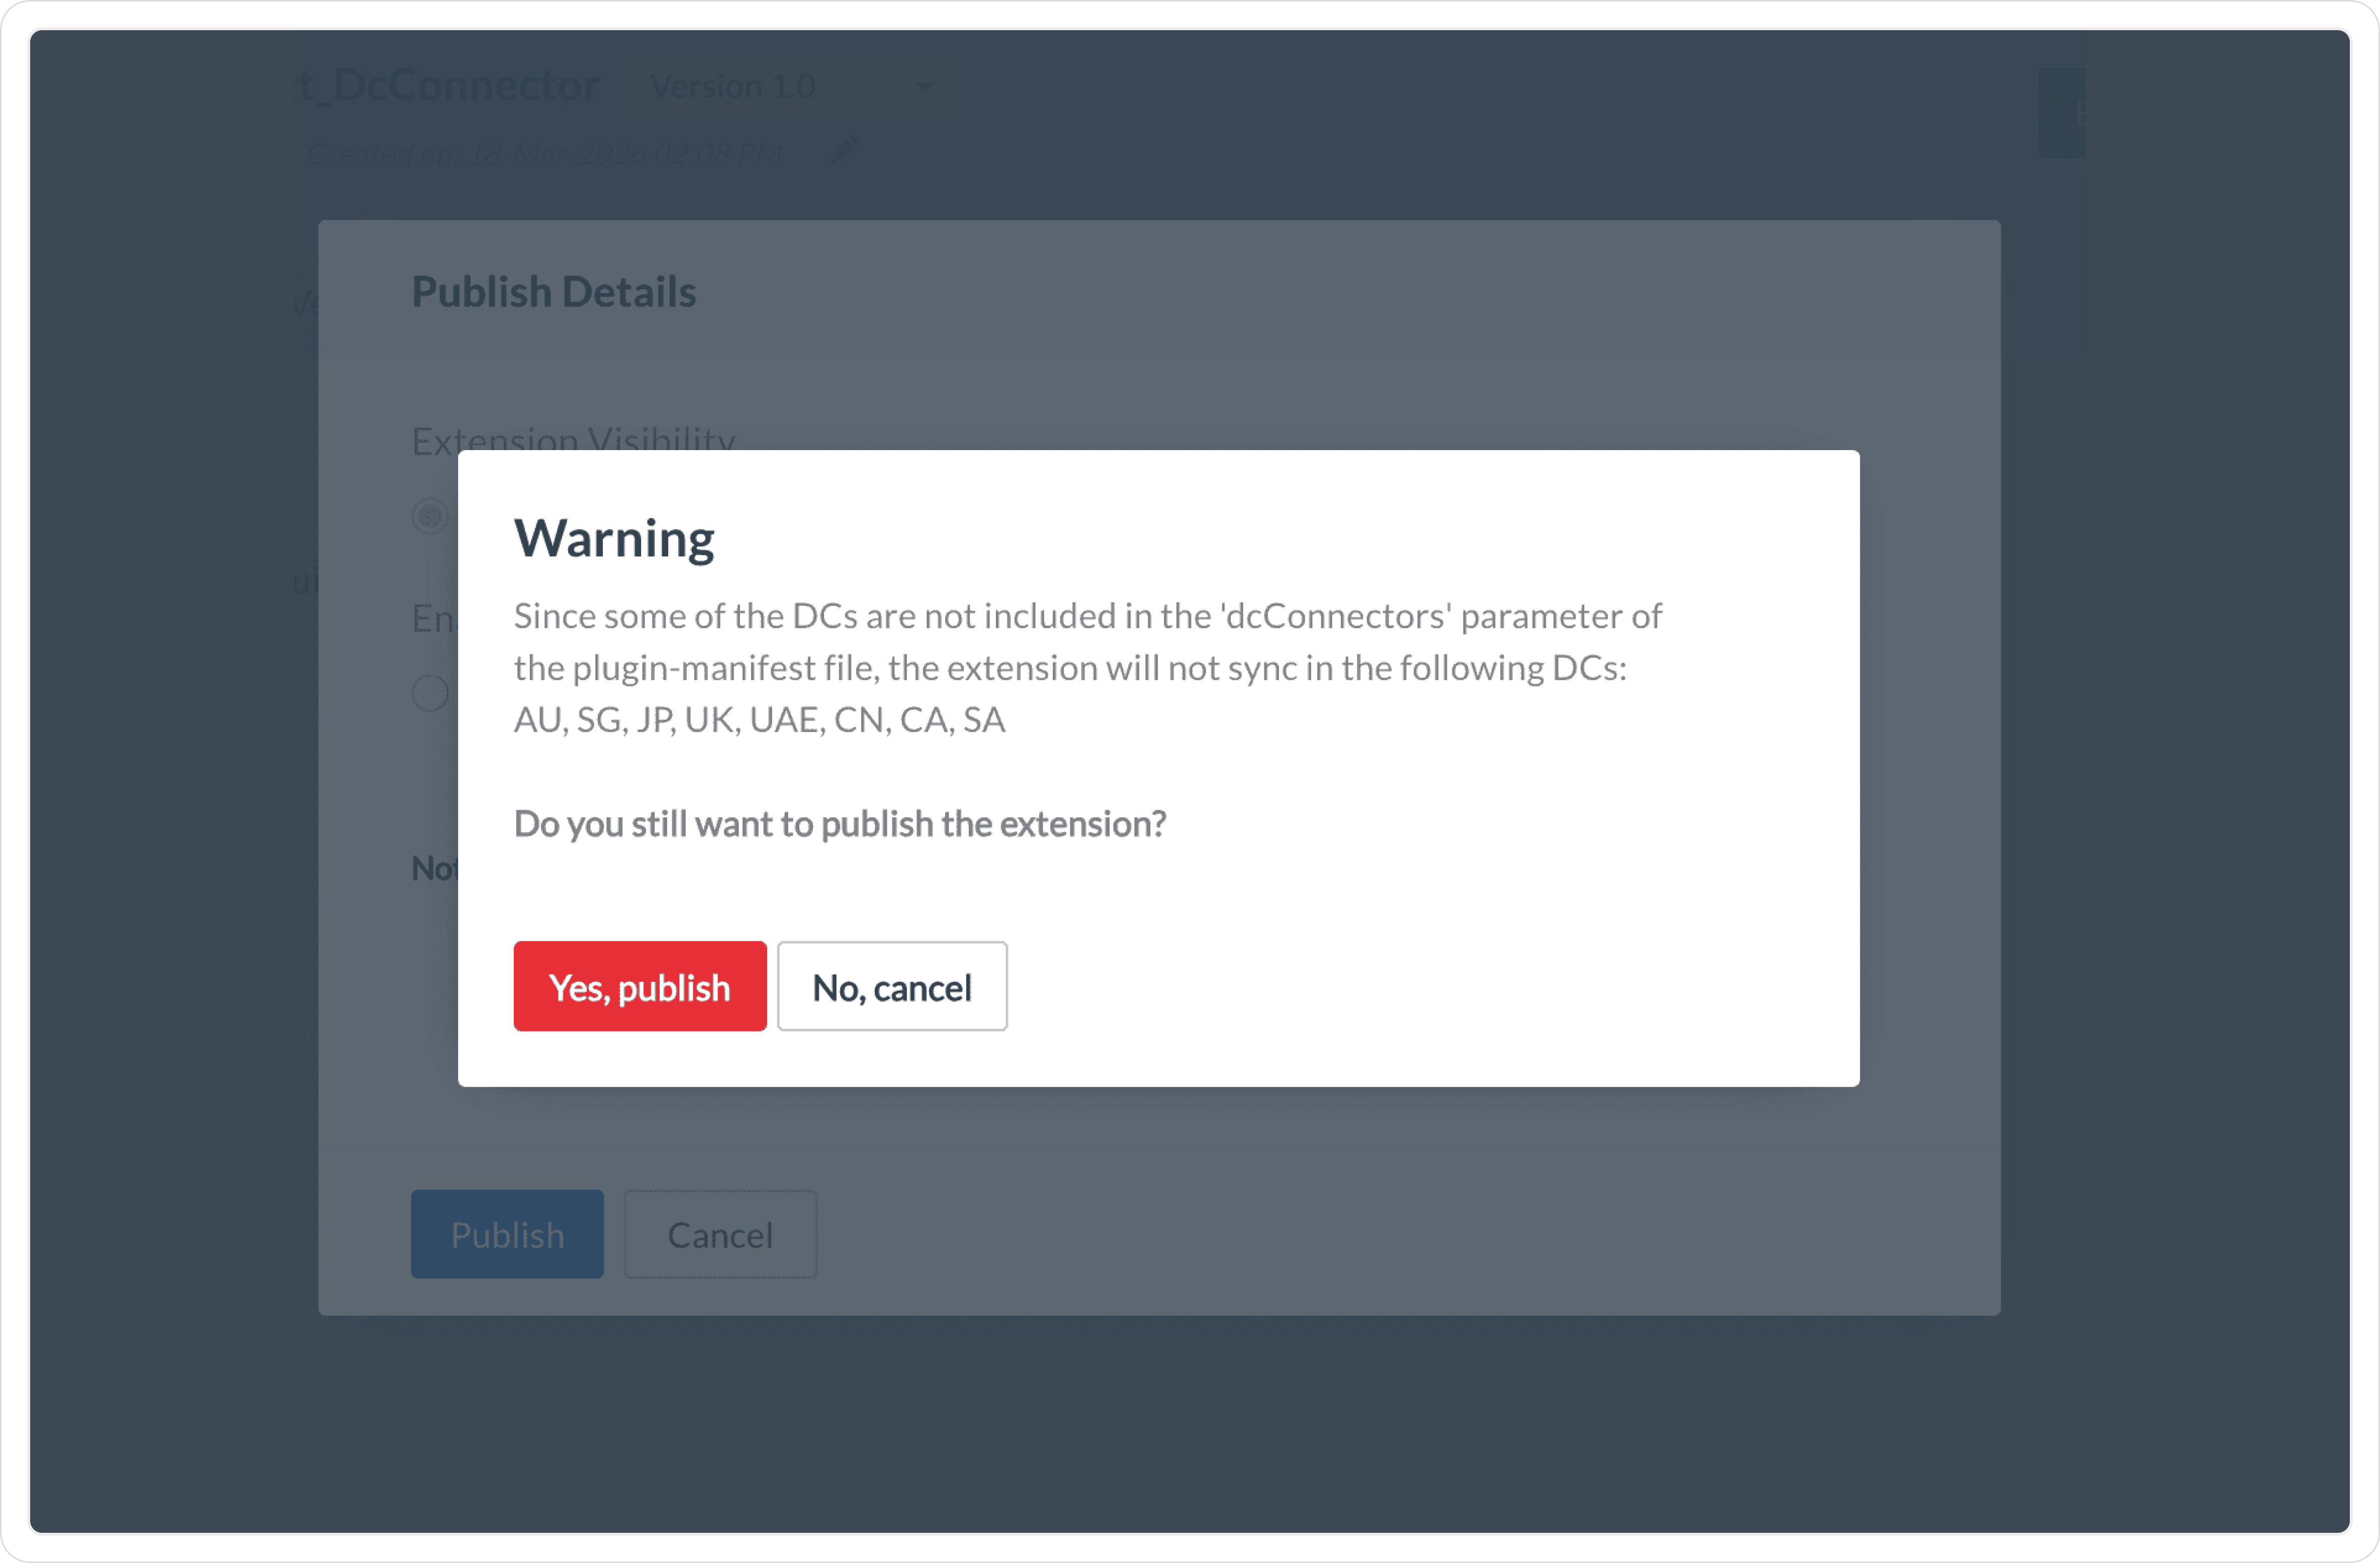This screenshot has height=1563, width=2380.
Task: Confirm with the red Yes, publish button
Action: pos(639,986)
